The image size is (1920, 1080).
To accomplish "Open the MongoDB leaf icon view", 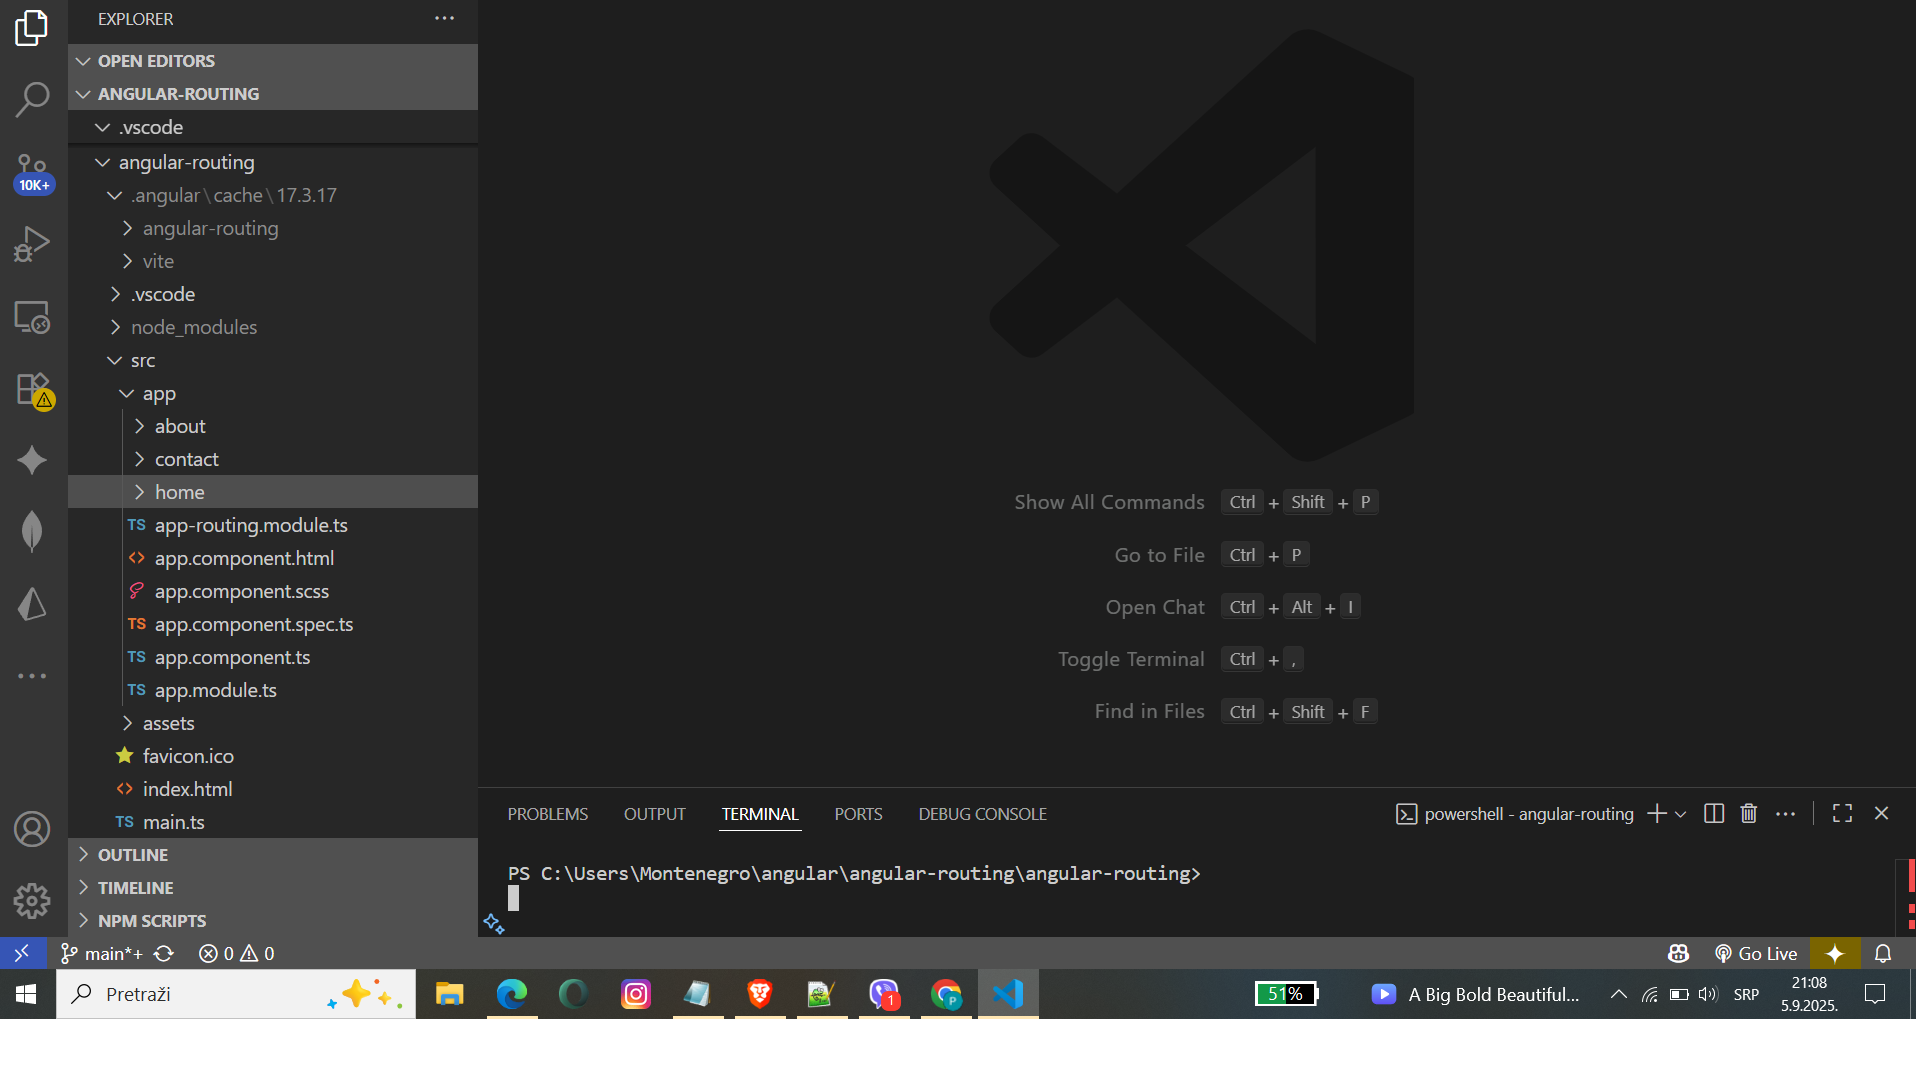I will pos(32,531).
